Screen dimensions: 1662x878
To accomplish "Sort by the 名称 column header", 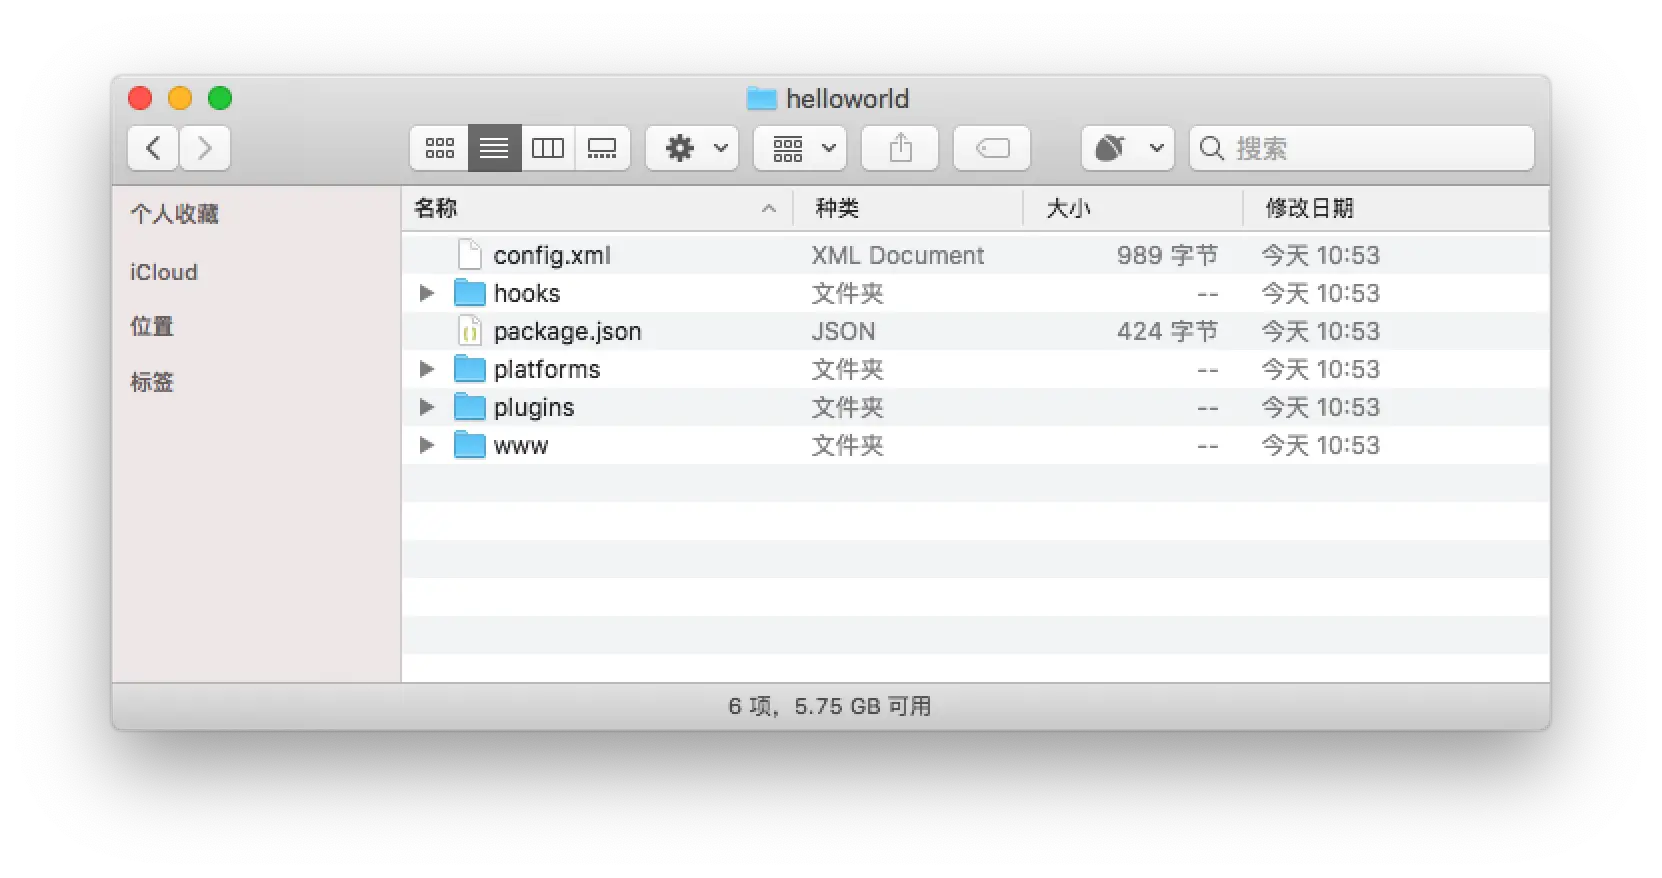I will click(x=597, y=208).
